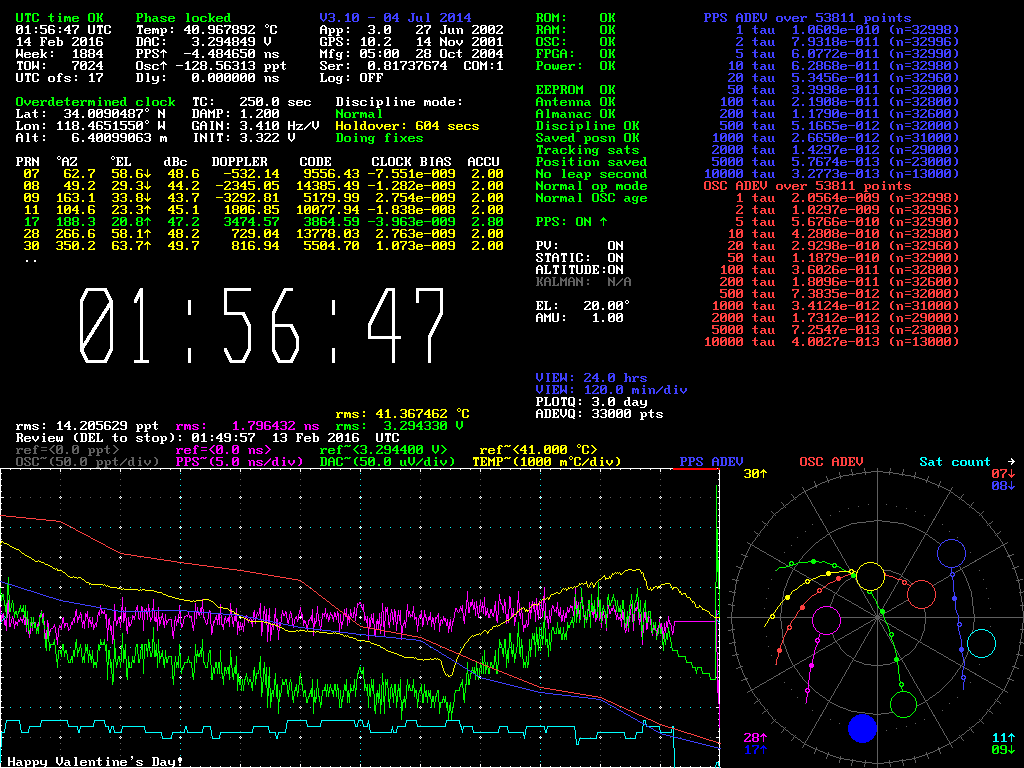Click the blue 08↓ label beside sky plot
This screenshot has height=768, width=1024.
tap(1003, 486)
